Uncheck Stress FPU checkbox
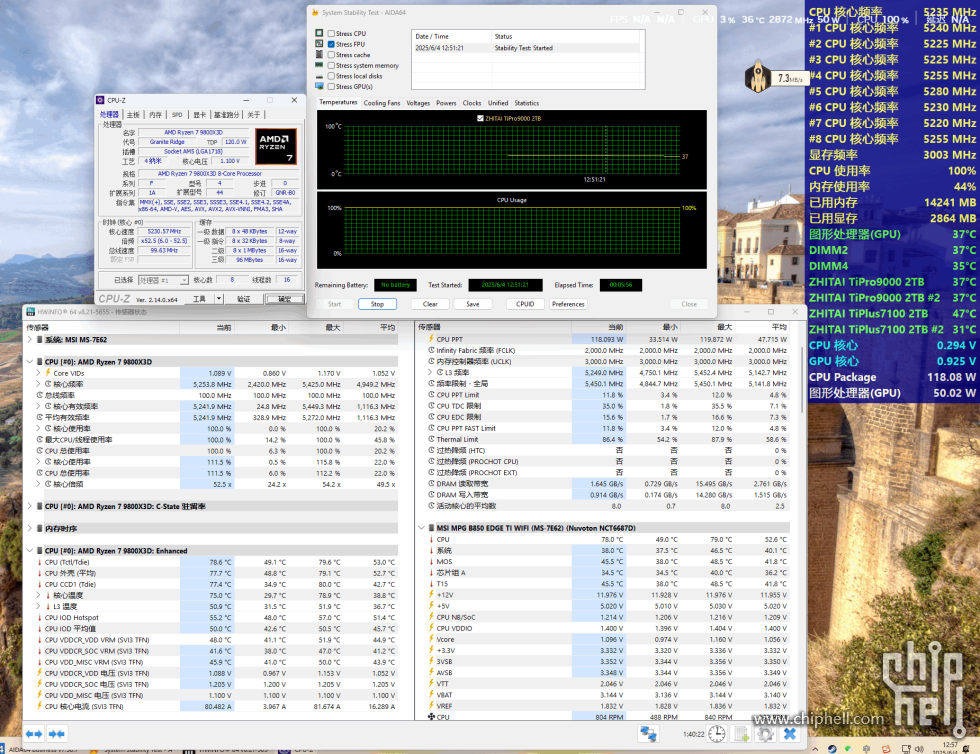The height and width of the screenshot is (754, 980). [331, 44]
